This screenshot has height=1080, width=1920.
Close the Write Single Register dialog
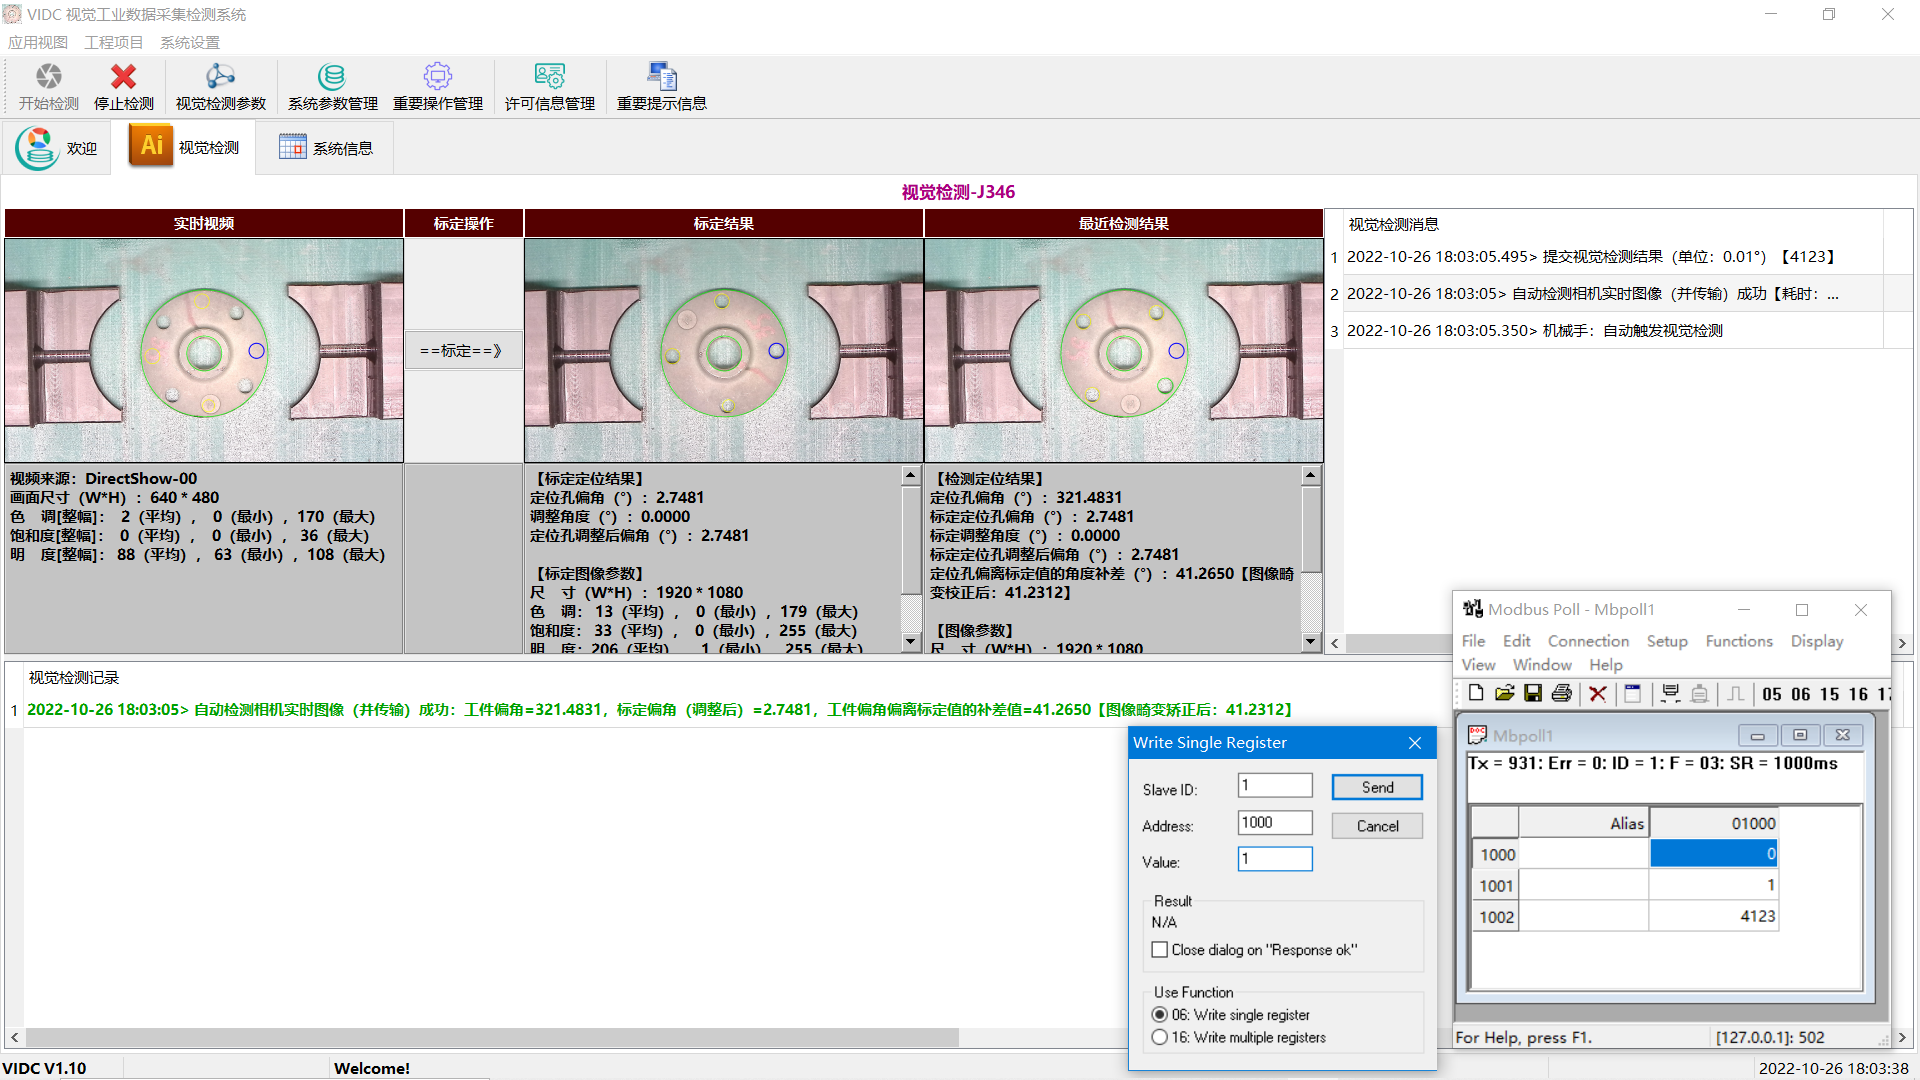tap(1414, 743)
